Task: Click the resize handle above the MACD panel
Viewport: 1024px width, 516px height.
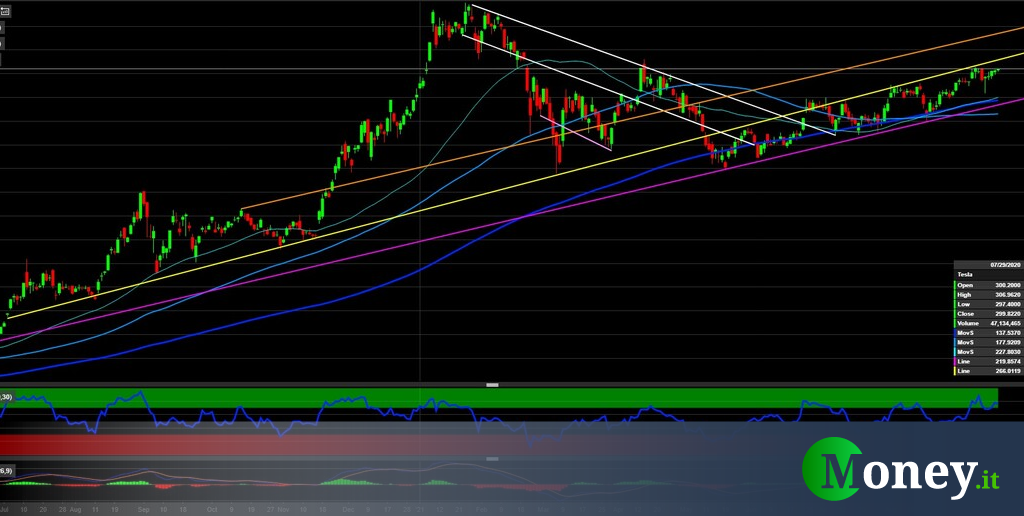Action: tap(491, 458)
